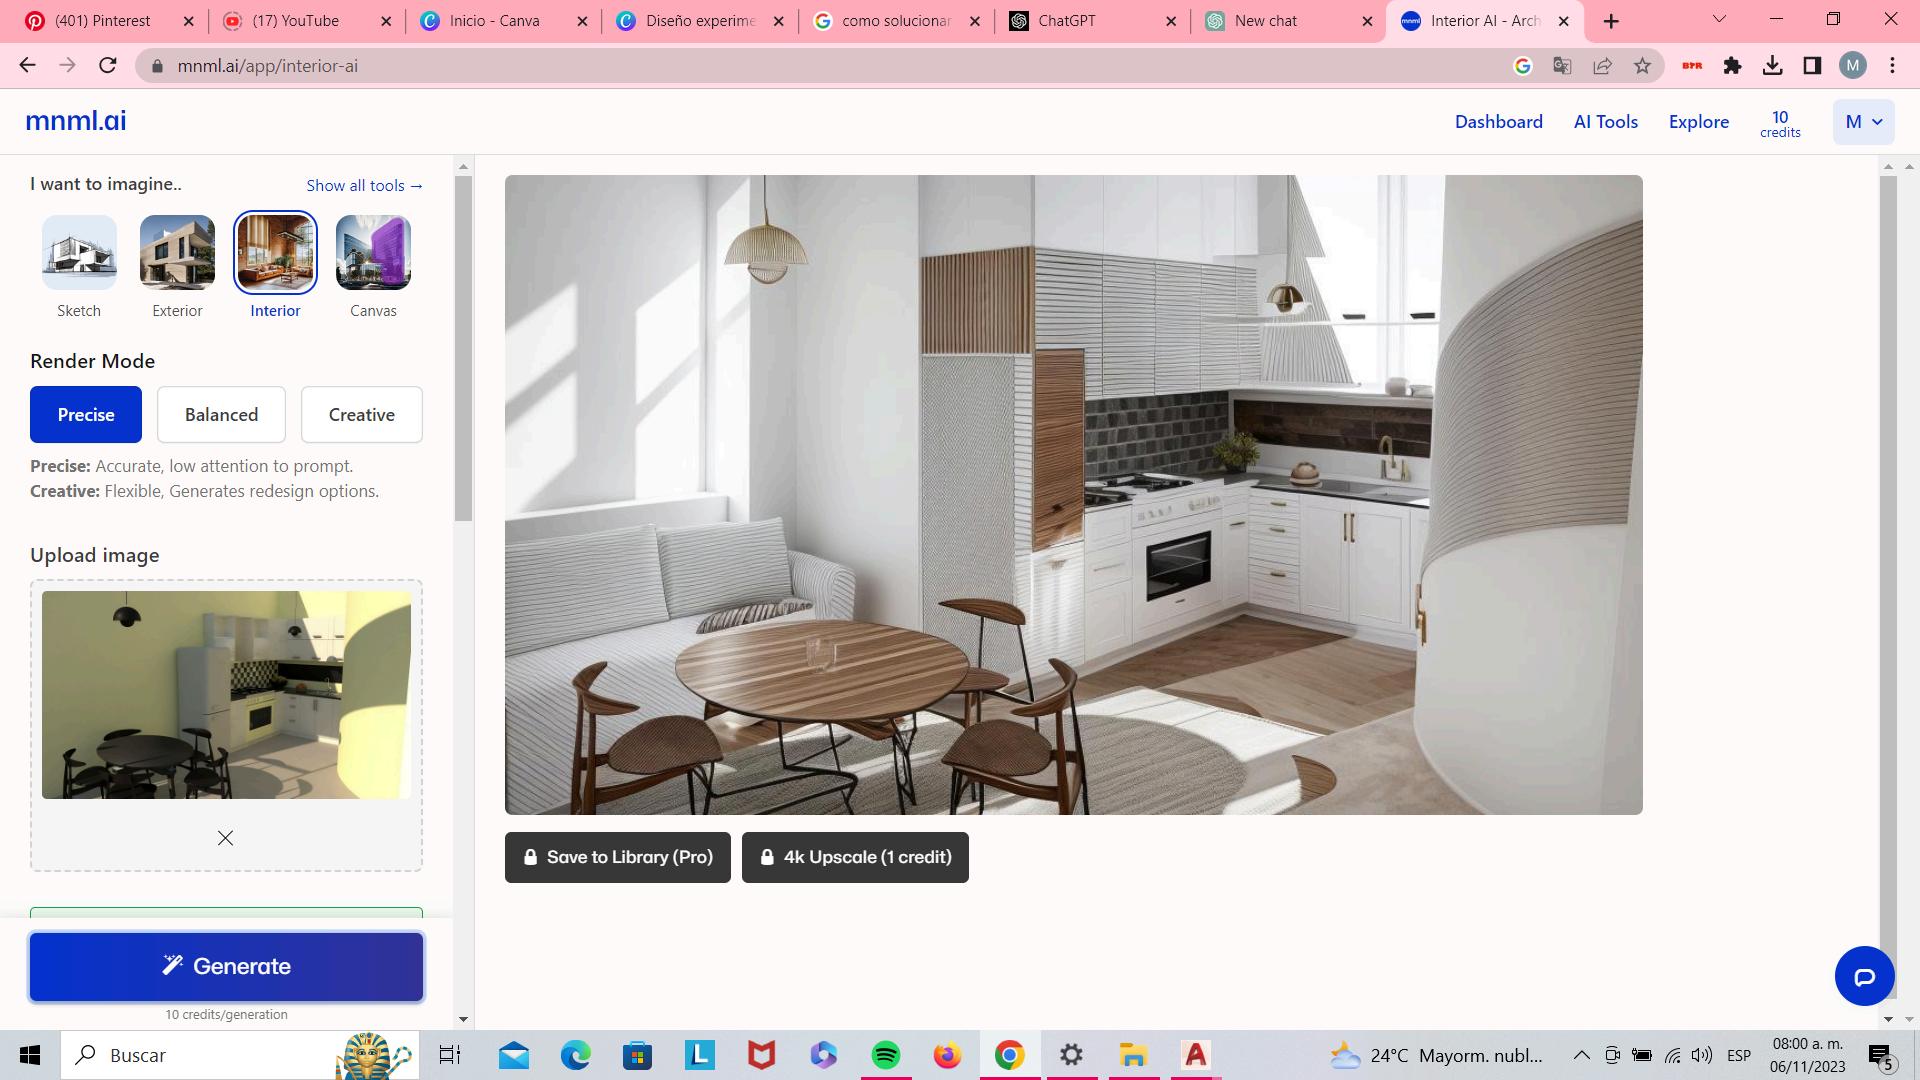Bookmark this page with star icon
This screenshot has width=1920, height=1080.
pos(1642,66)
